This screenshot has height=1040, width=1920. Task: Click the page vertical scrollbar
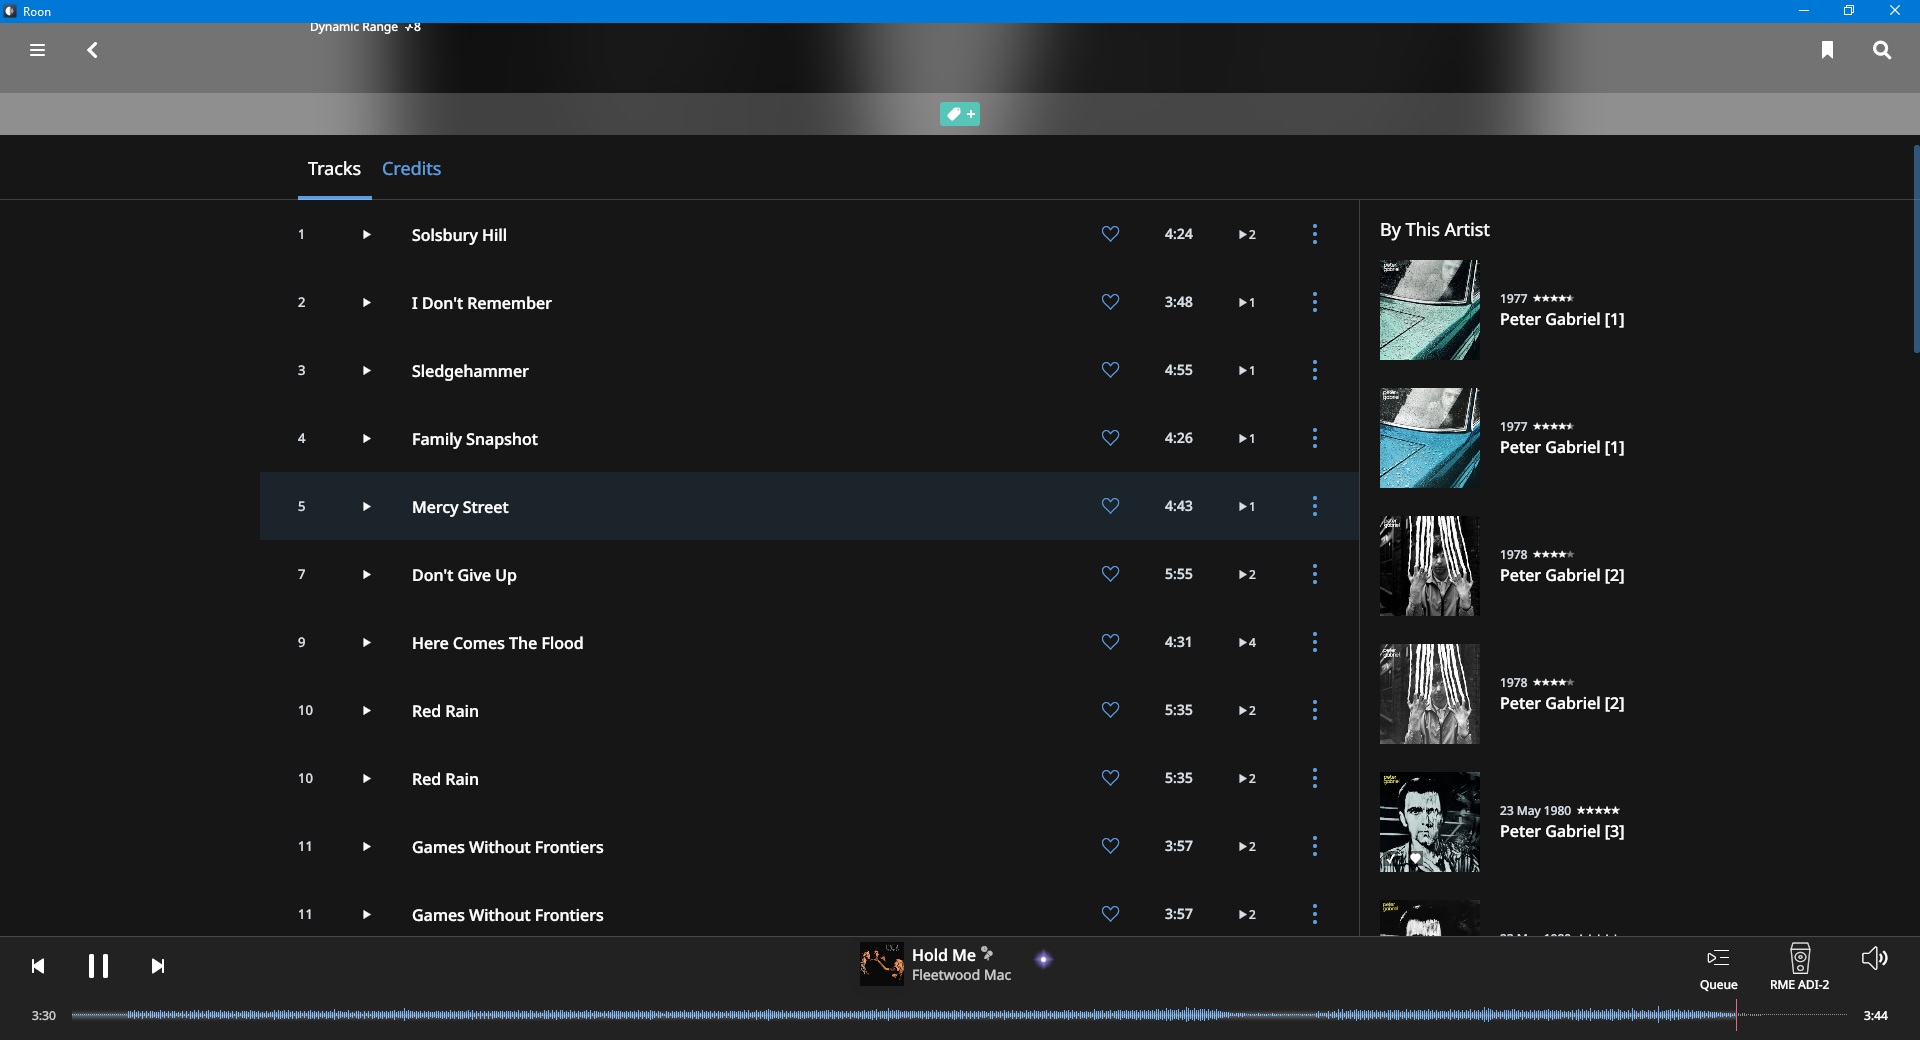[x=1915, y=250]
